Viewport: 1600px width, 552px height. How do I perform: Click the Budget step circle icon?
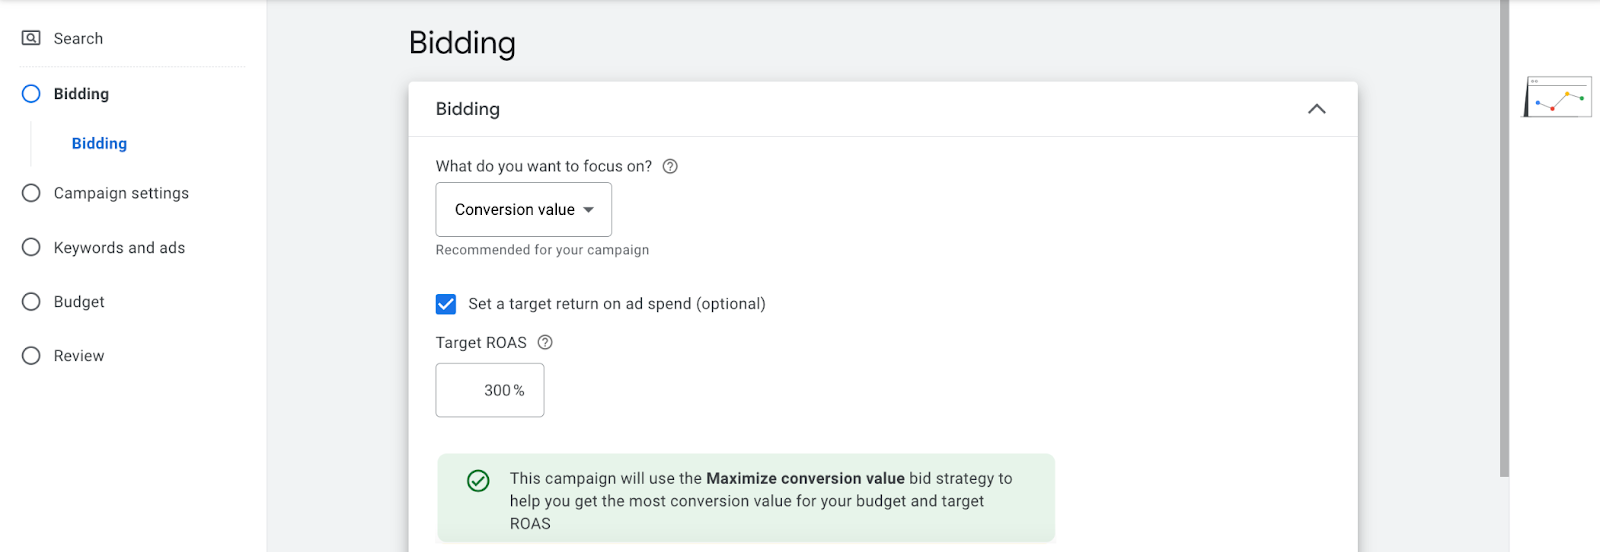[32, 302]
